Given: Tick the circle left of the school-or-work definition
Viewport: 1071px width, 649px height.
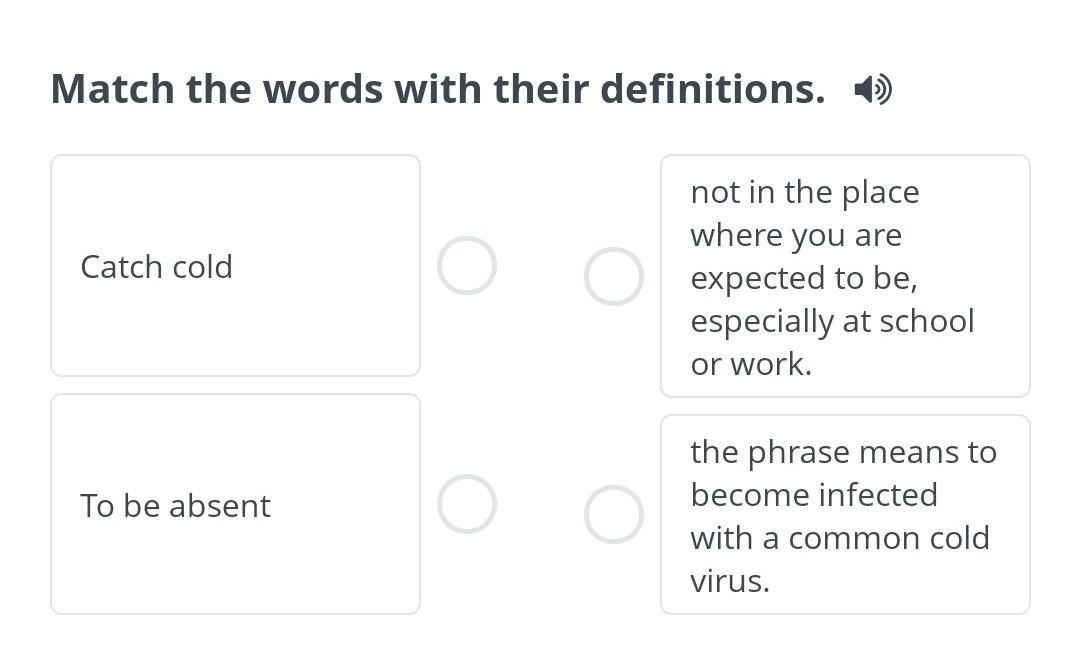Looking at the screenshot, I should tap(613, 277).
